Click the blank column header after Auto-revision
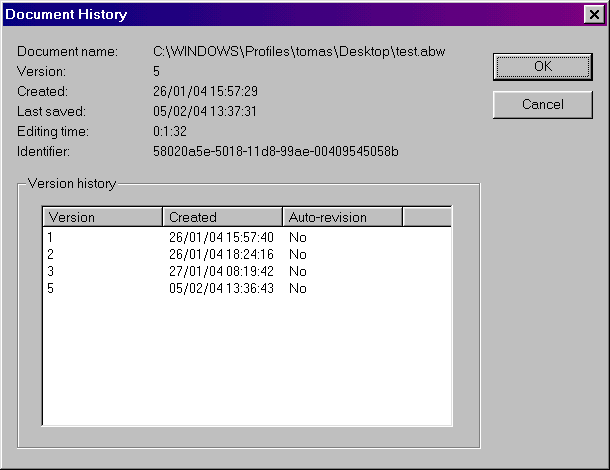Screen dimensions: 610x470 click(x=426, y=217)
